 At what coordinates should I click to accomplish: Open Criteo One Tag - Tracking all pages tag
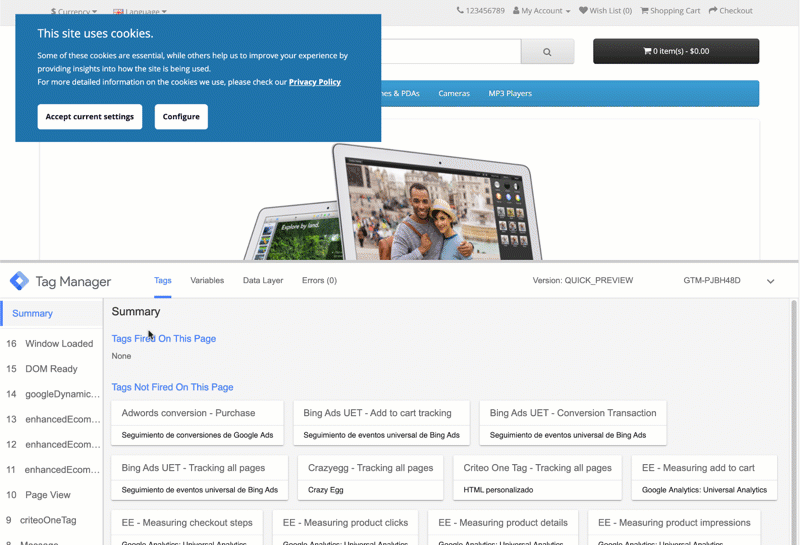click(537, 478)
